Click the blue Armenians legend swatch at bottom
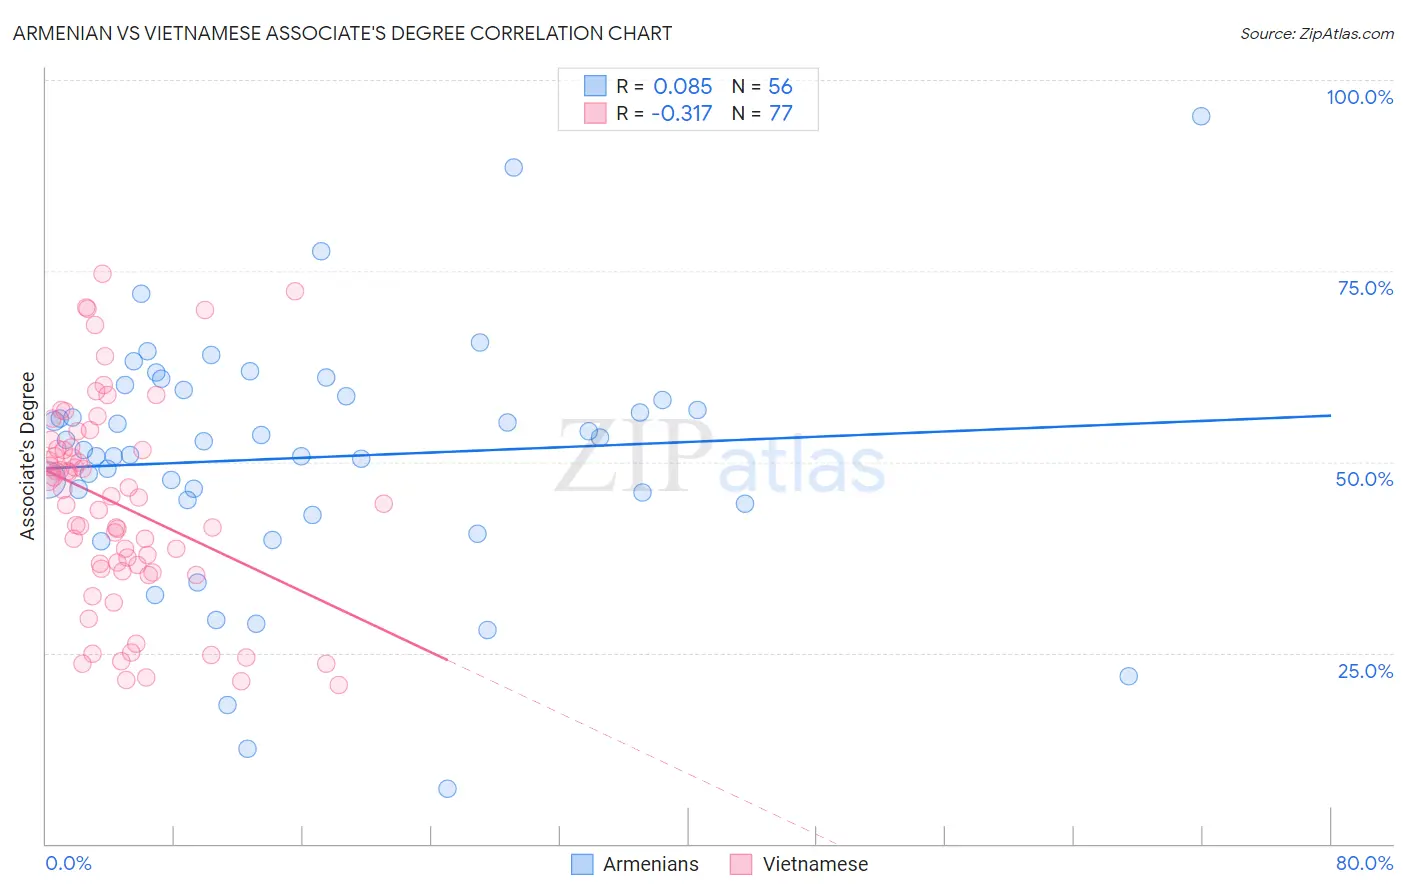This screenshot has width=1406, height=892. [x=582, y=864]
